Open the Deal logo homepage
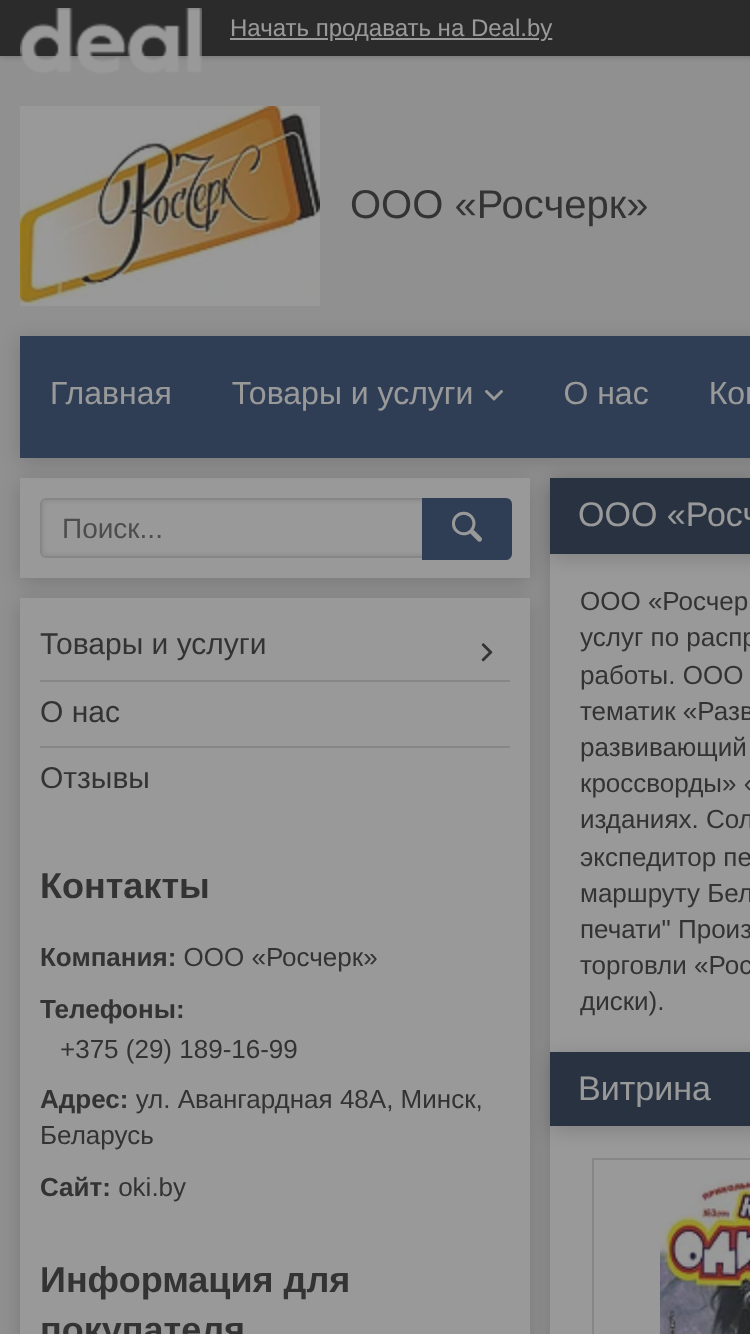The image size is (750, 1334). click(111, 39)
